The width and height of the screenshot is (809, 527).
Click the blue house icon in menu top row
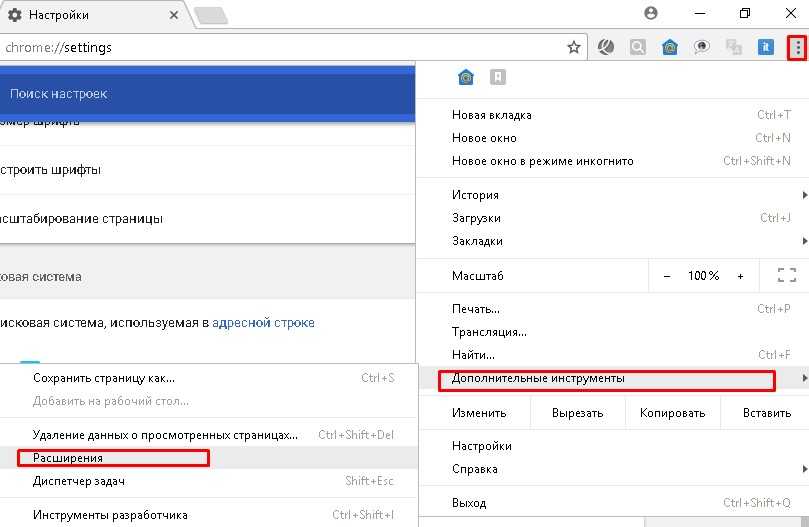coord(465,77)
